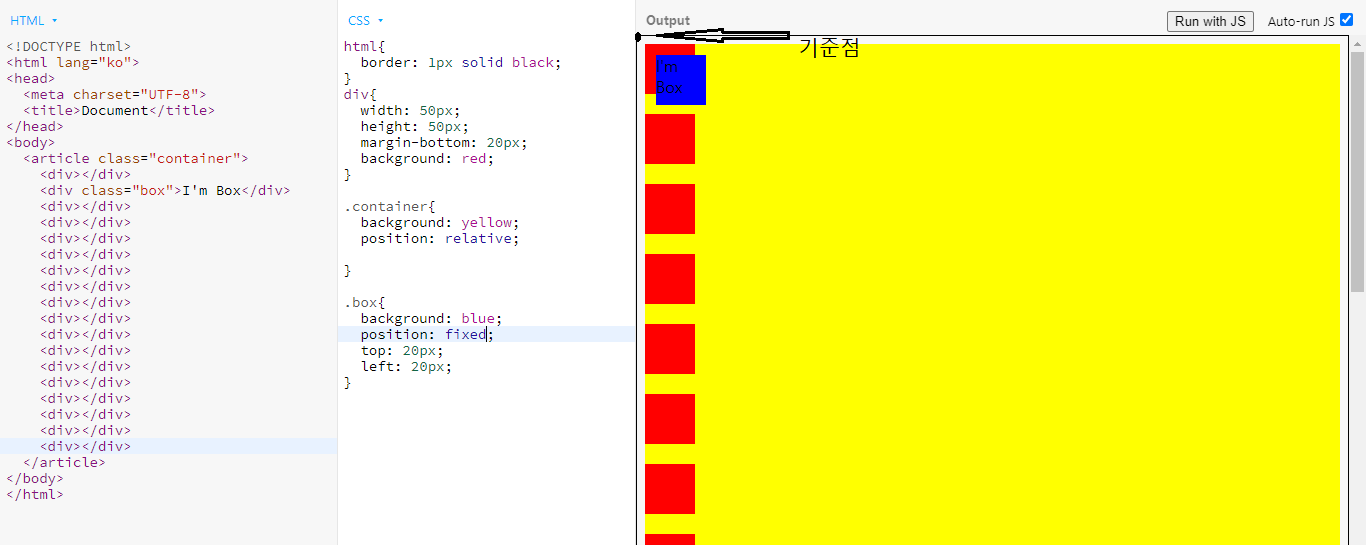Click the closing "</body>" tag line
The image size is (1366, 545).
coord(35,478)
